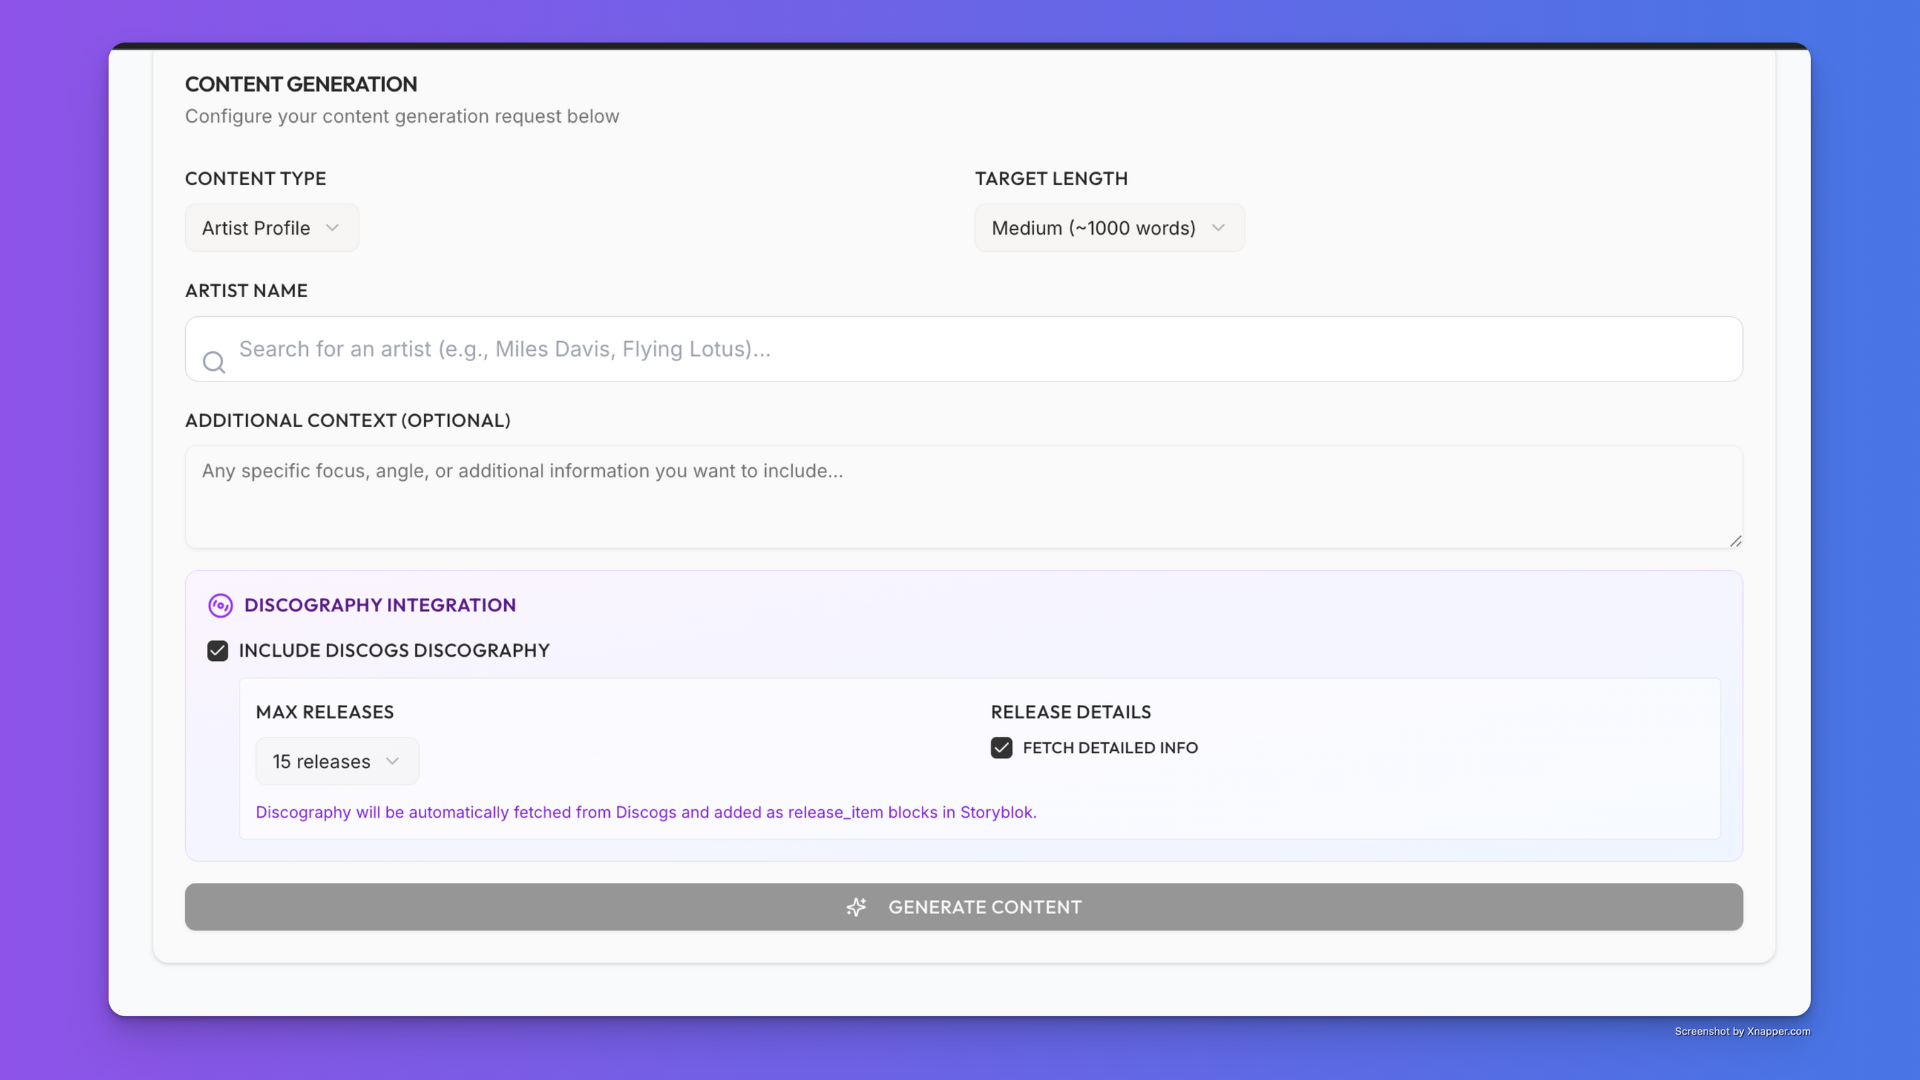Click the Fetch Detailed Info label

coord(1110,748)
